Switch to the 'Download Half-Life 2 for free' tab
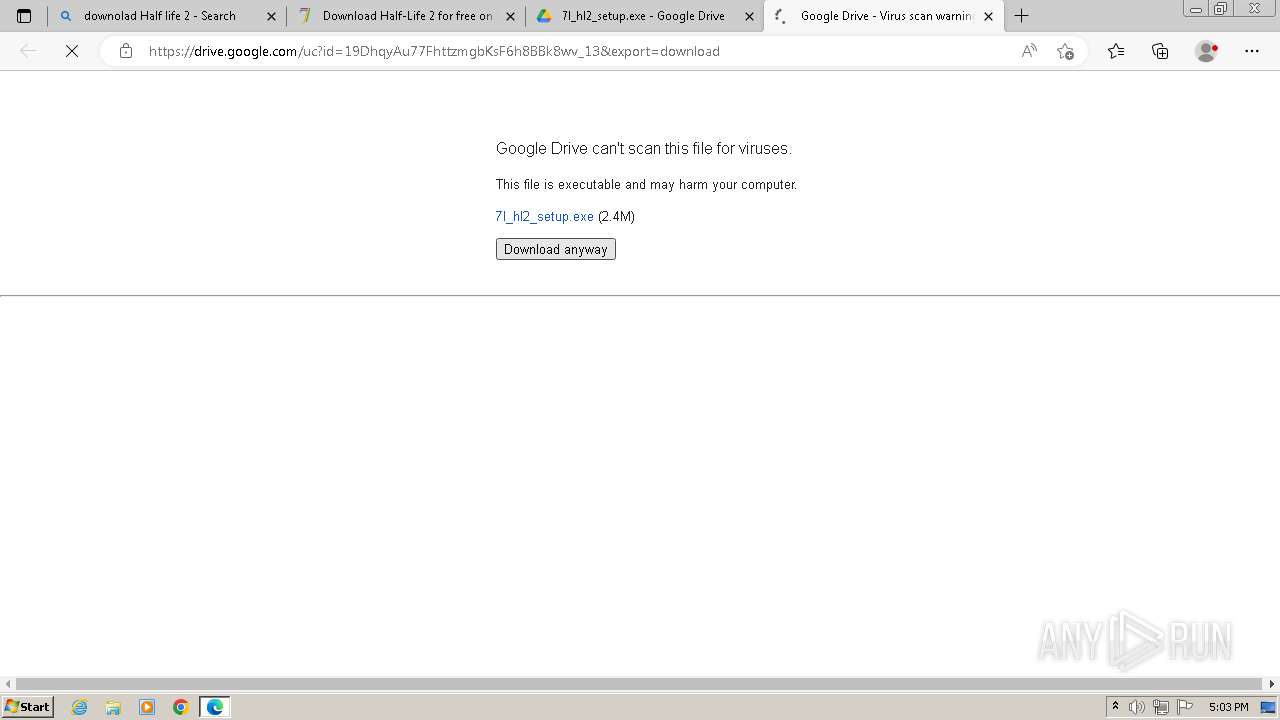This screenshot has height=720, width=1280. pyautogui.click(x=406, y=16)
